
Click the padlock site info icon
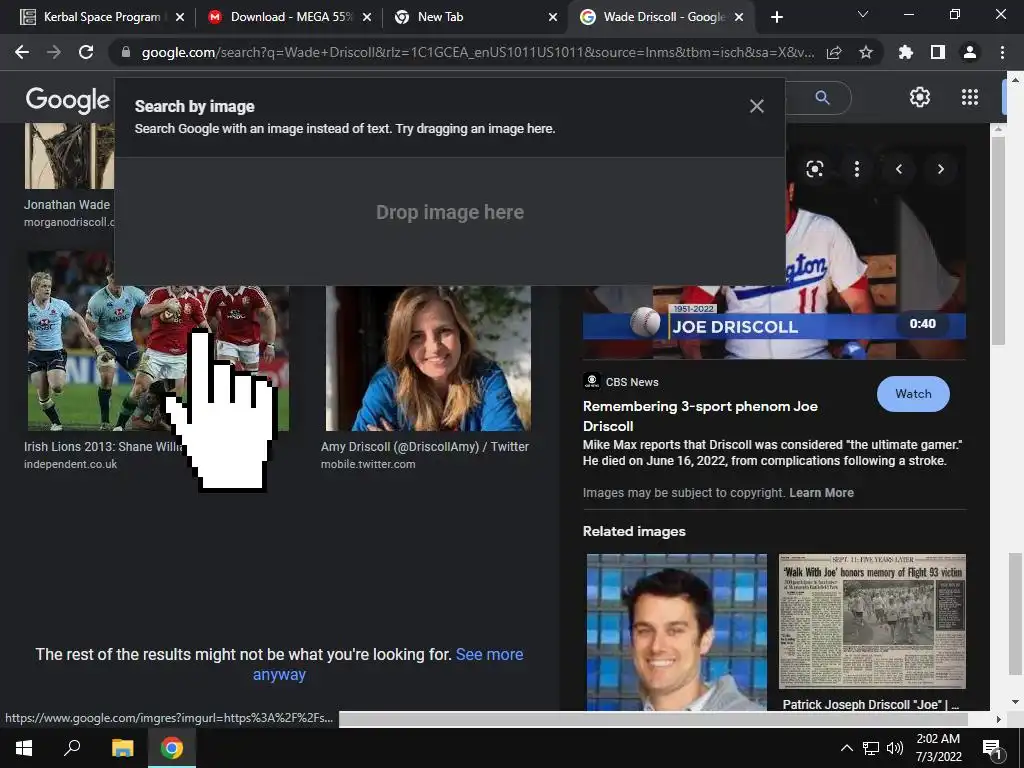[126, 52]
